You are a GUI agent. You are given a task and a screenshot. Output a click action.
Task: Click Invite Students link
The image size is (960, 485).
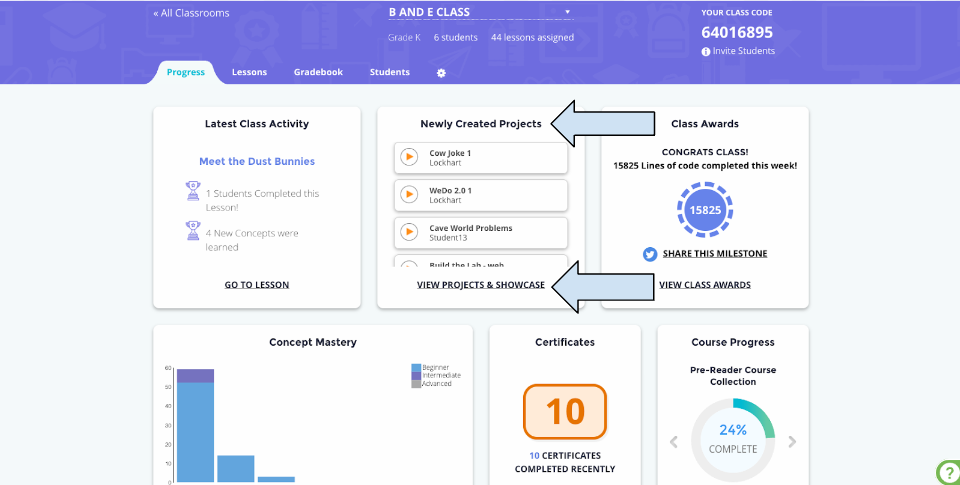click(743, 51)
